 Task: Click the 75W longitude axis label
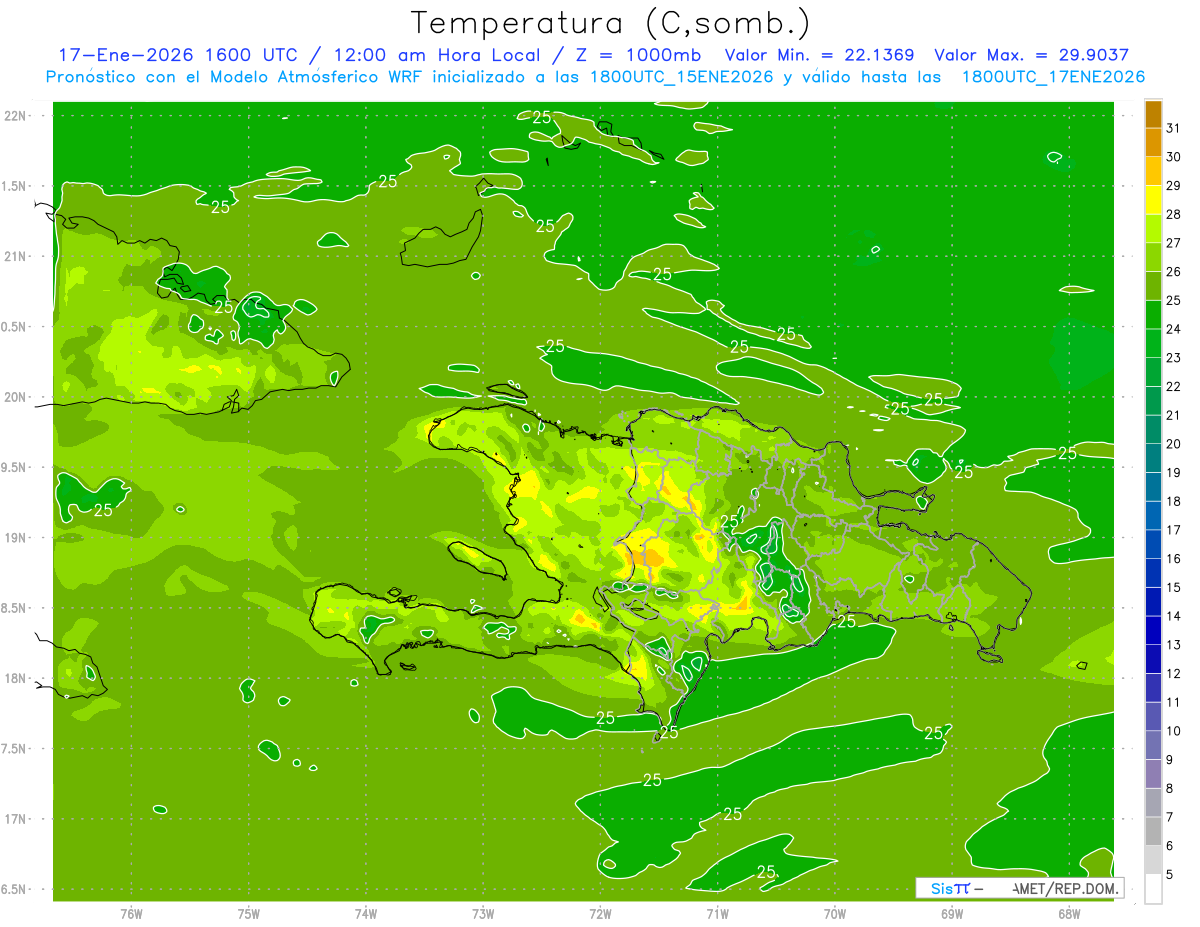tap(248, 914)
